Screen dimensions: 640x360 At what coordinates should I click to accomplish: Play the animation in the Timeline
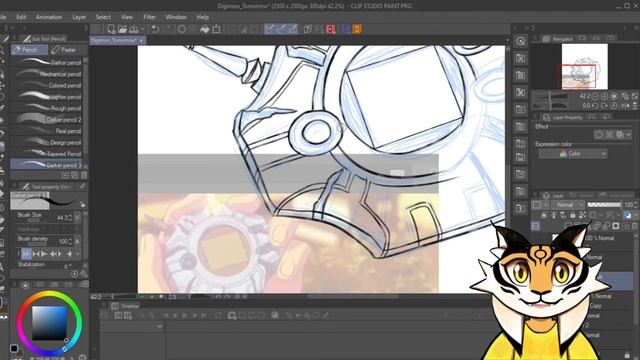(184, 316)
